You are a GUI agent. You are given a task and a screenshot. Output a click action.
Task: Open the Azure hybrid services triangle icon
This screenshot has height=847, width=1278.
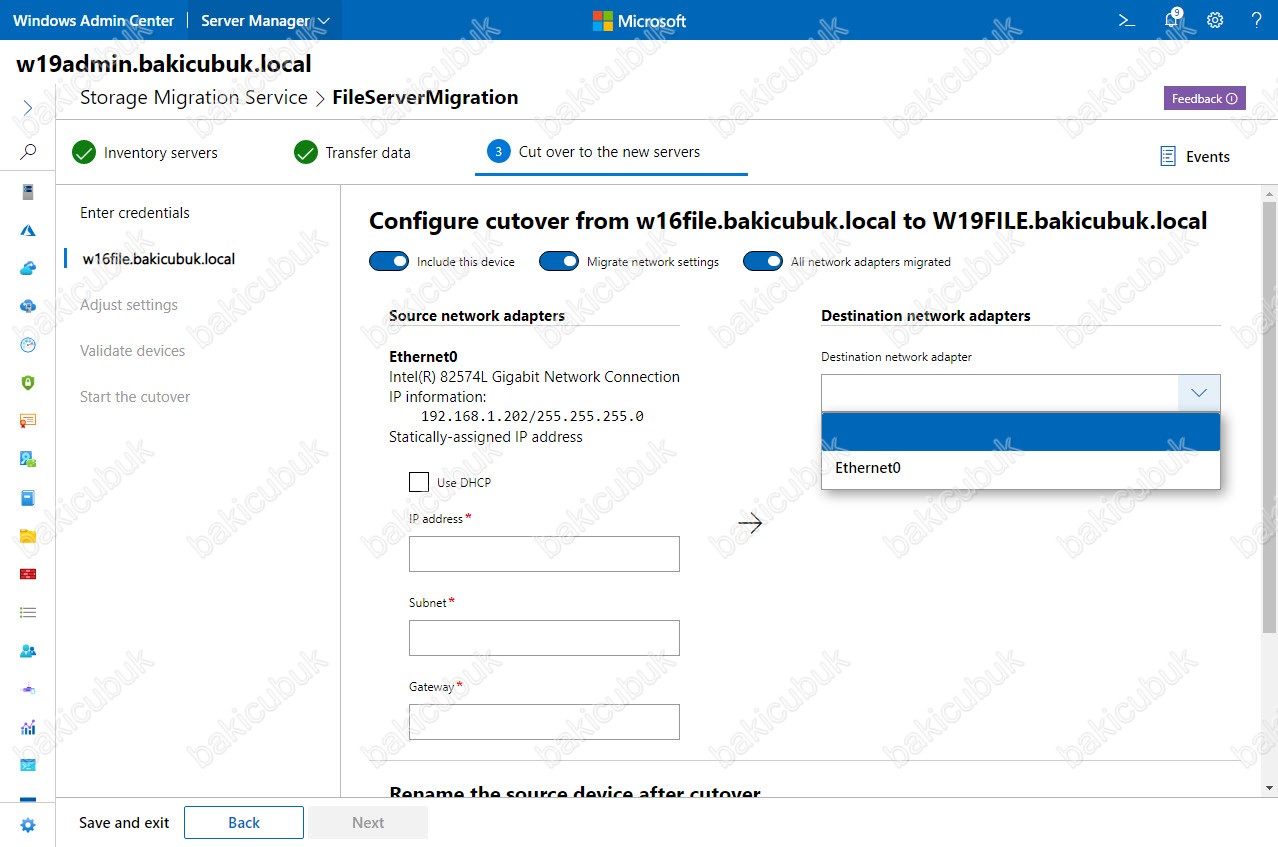(28, 230)
